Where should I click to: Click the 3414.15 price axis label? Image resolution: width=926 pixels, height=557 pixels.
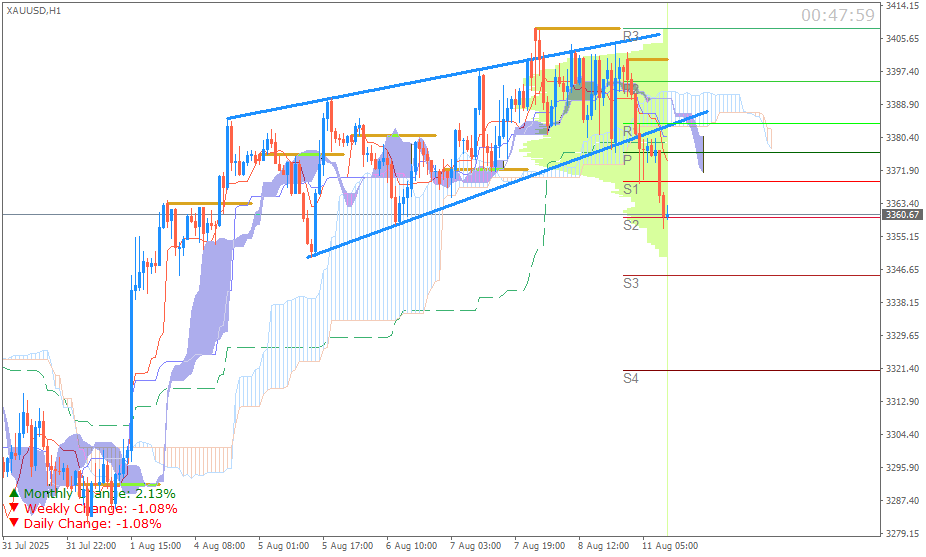902,5
